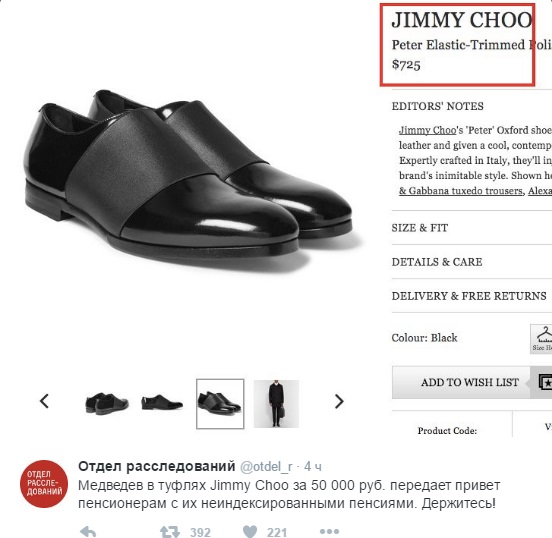This screenshot has height=538, width=552.
Task: Select the model in black coat thumbnail
Action: 276,404
